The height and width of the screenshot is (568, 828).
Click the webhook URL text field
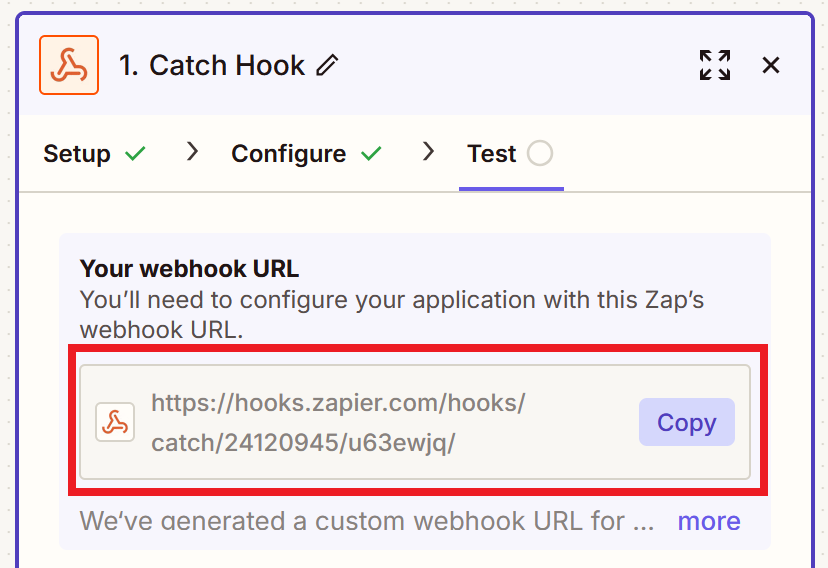415,422
